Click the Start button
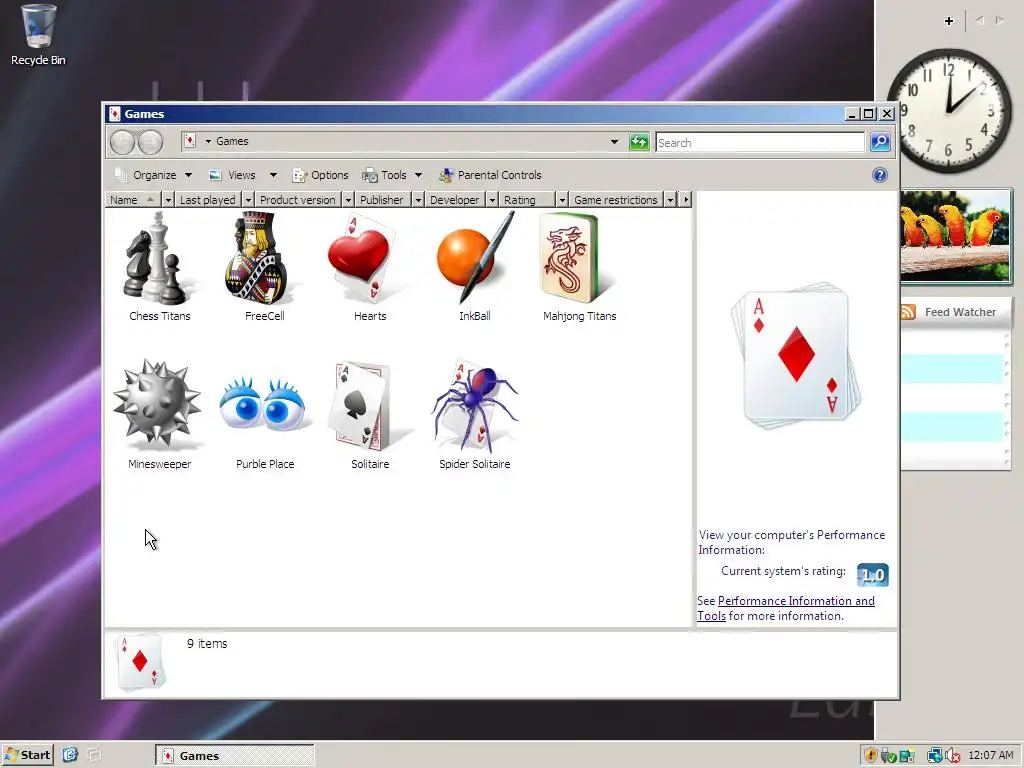This screenshot has height=768, width=1024. [x=27, y=755]
